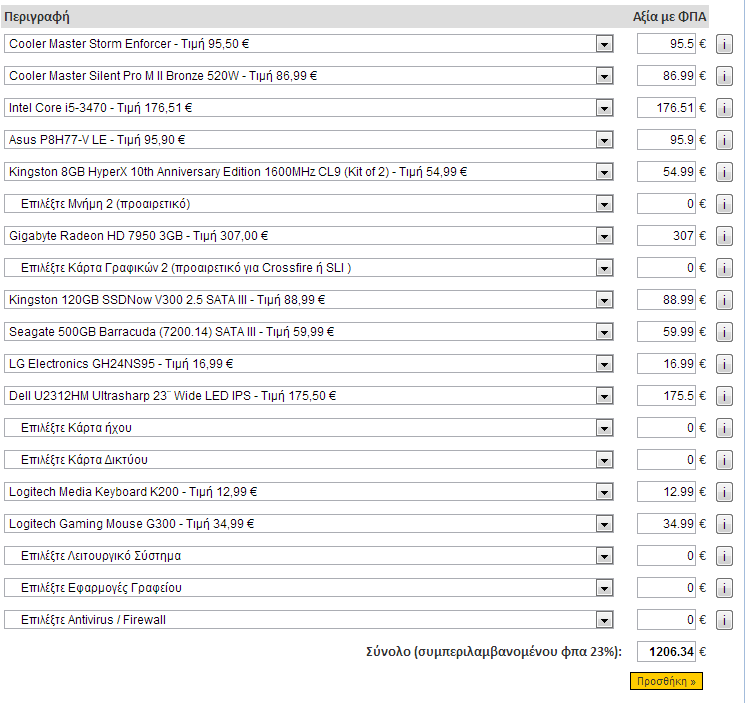Click the 307 price field
This screenshot has height=703, width=745.
coord(666,236)
